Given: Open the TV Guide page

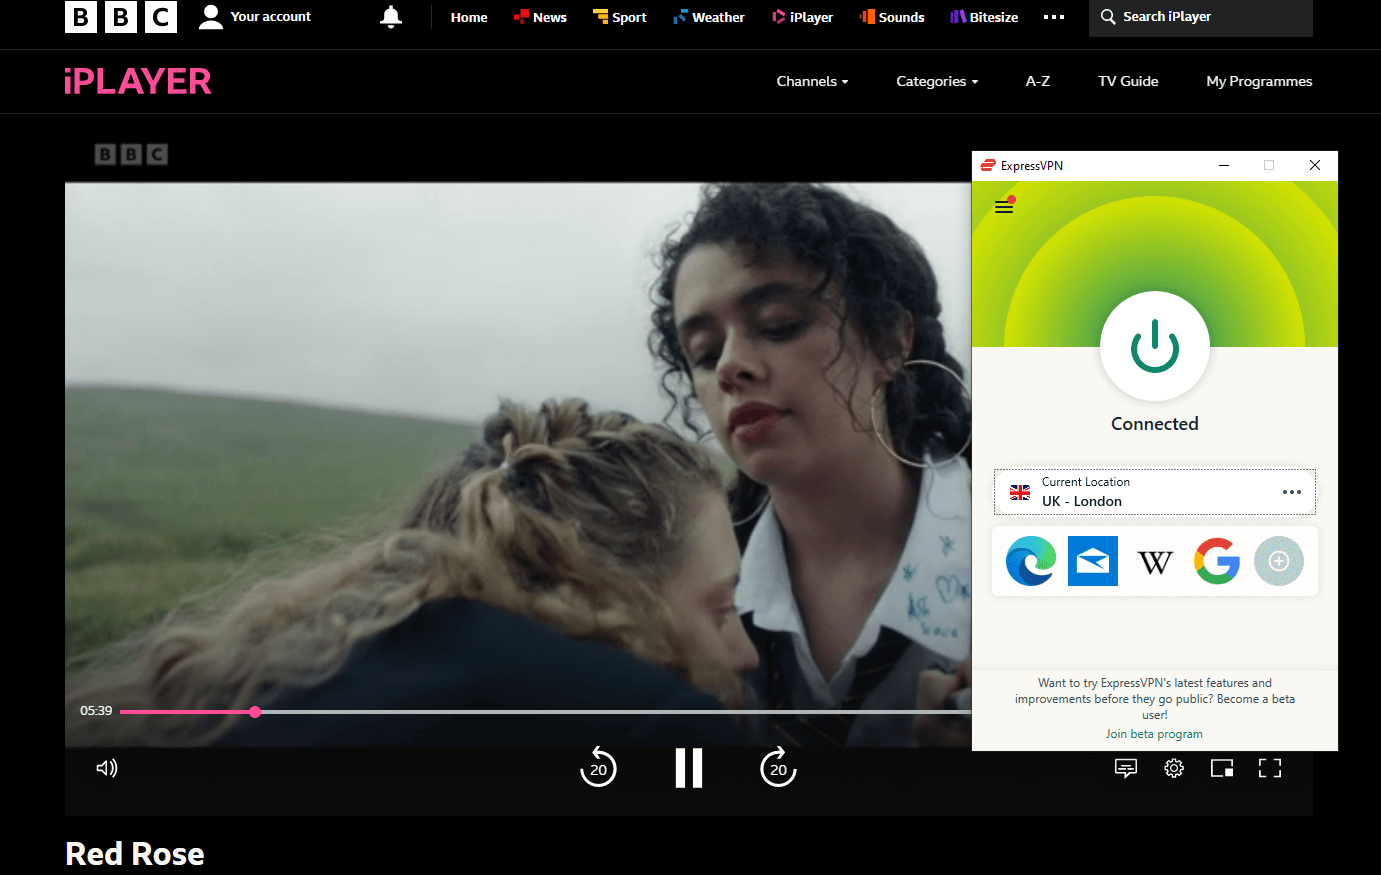Looking at the screenshot, I should click(1128, 81).
